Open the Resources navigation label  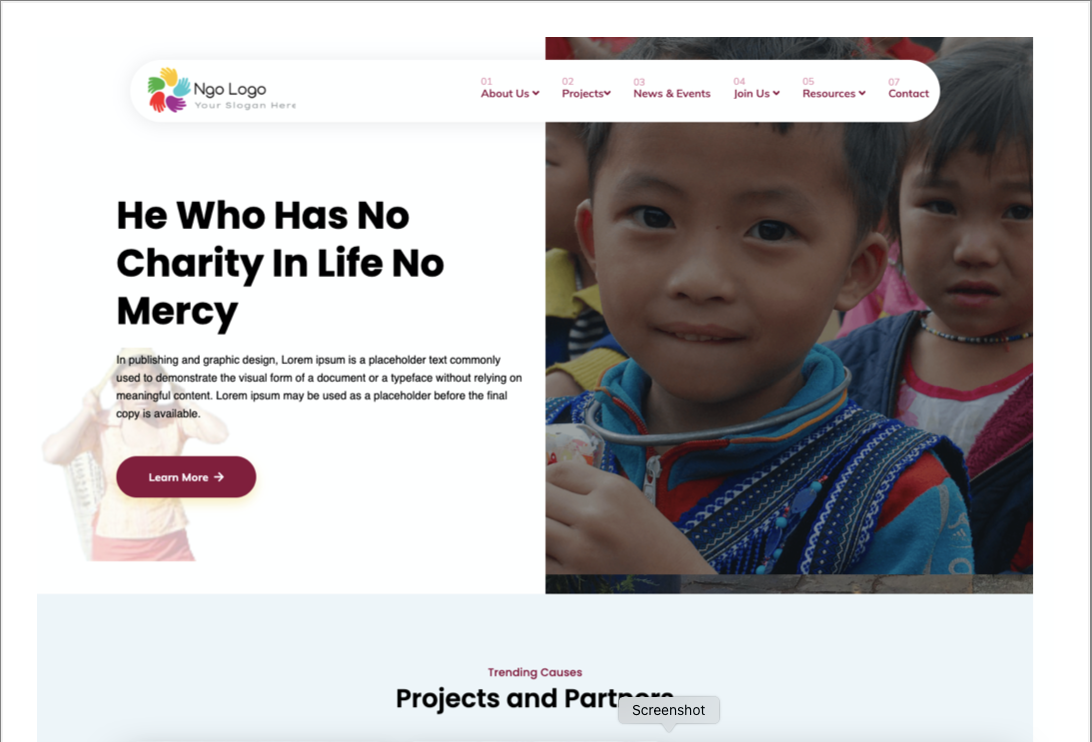pyautogui.click(x=829, y=93)
